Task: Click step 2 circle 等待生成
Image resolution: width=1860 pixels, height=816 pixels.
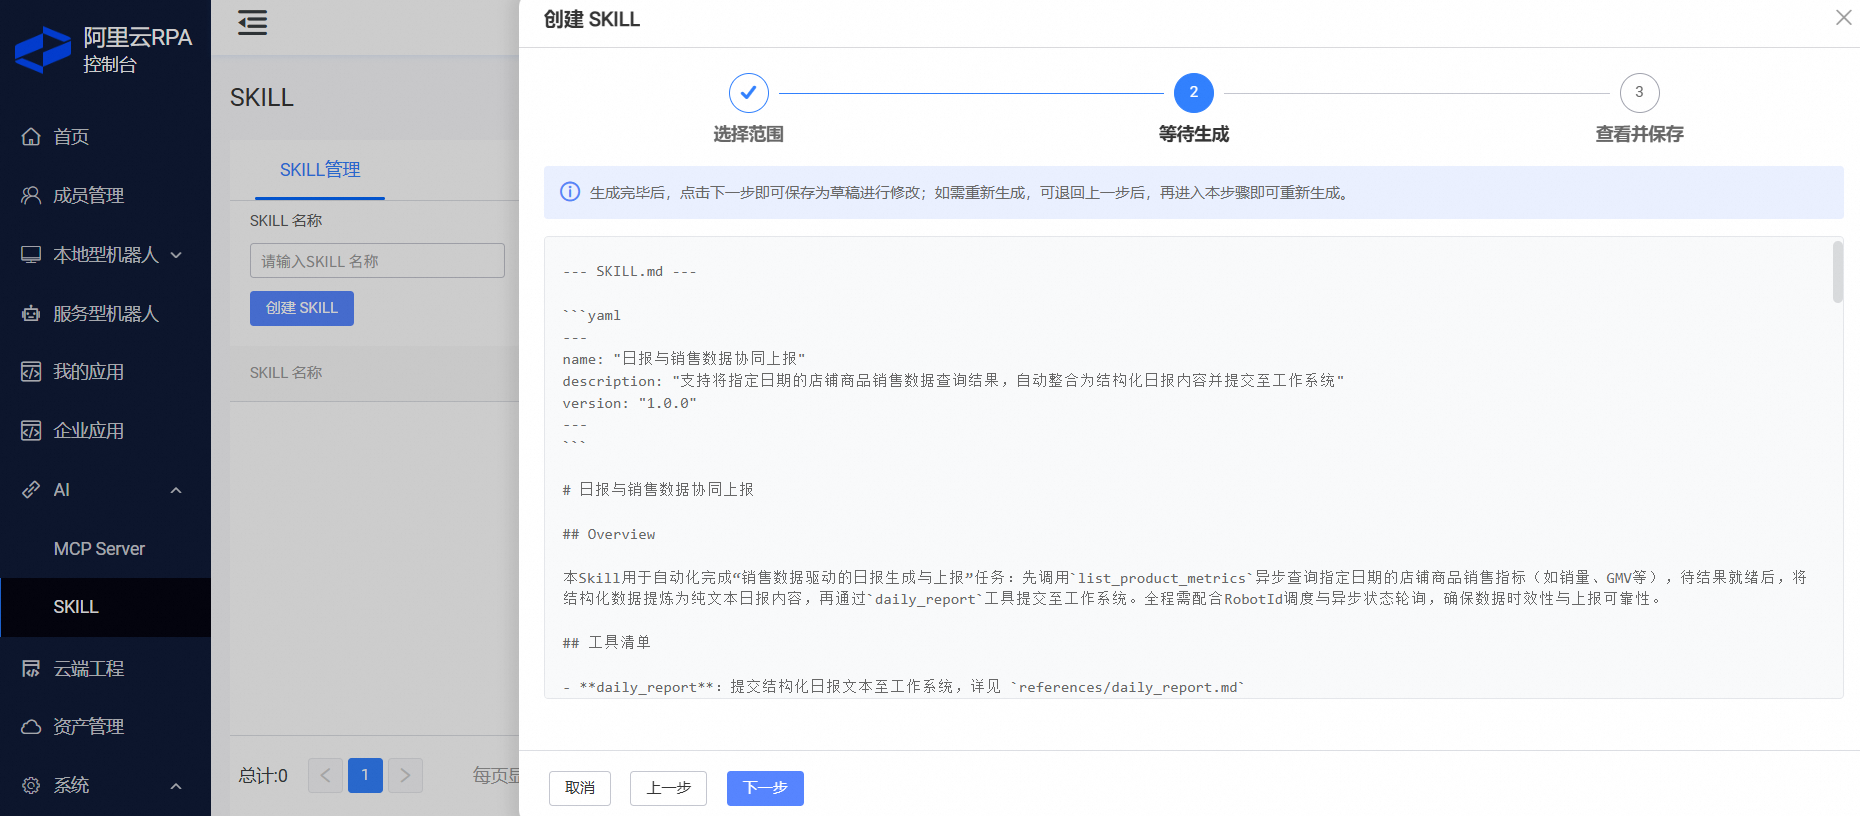Action: 1194,93
